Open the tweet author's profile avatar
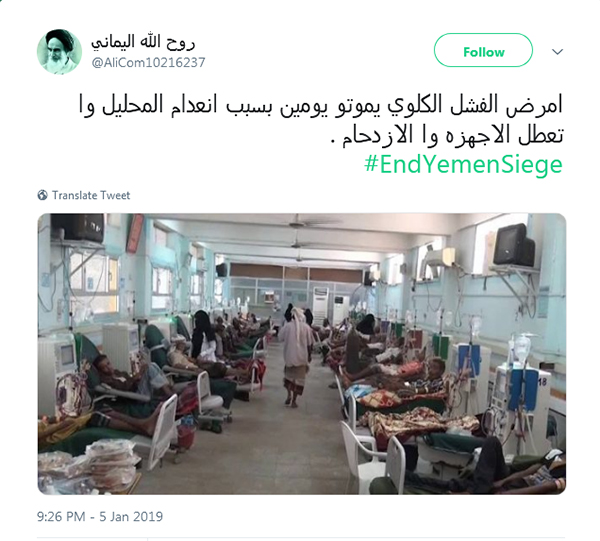Screen dimensions: 600x541 (x=59, y=52)
